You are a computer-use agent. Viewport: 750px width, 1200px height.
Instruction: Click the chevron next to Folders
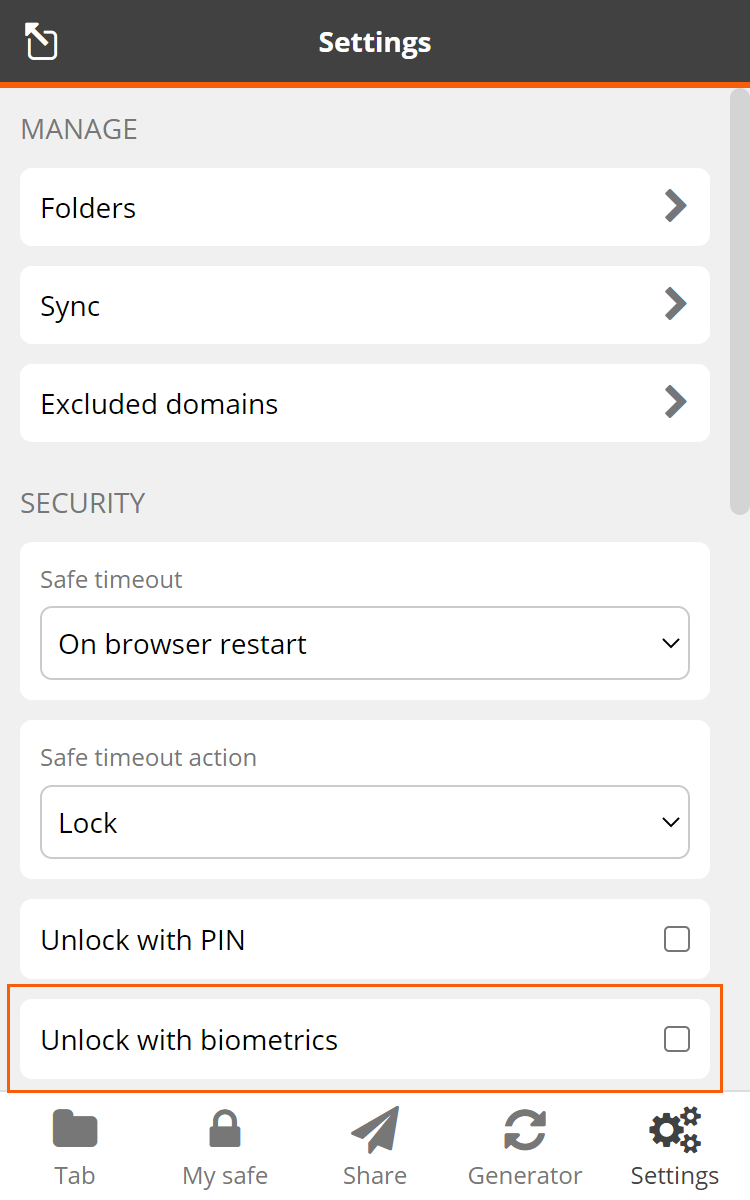point(675,207)
